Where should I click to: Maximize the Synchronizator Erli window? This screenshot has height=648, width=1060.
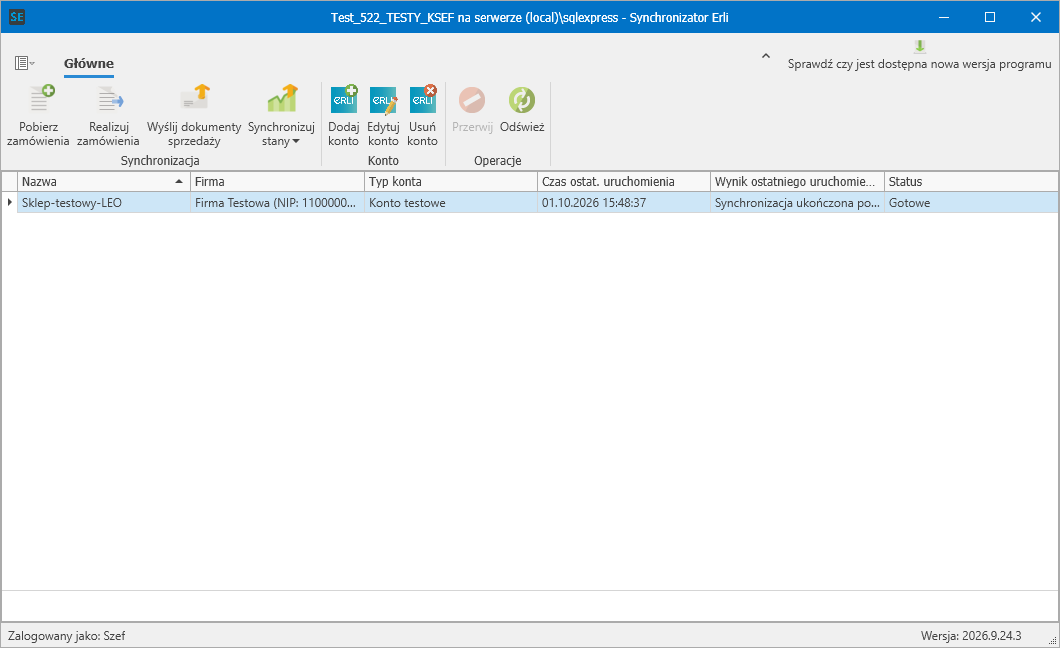(x=990, y=17)
